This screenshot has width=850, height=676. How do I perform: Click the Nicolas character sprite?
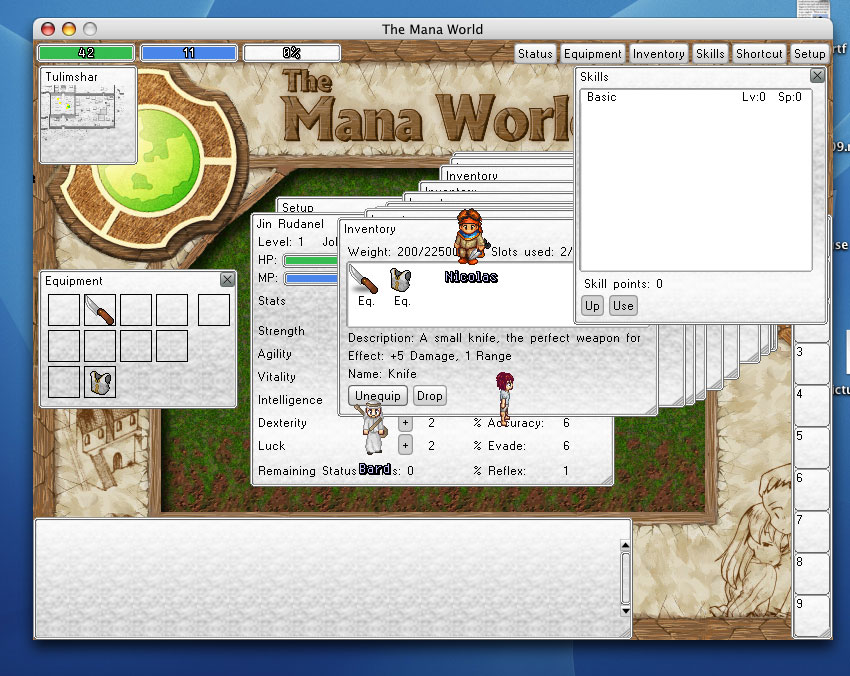tap(469, 236)
